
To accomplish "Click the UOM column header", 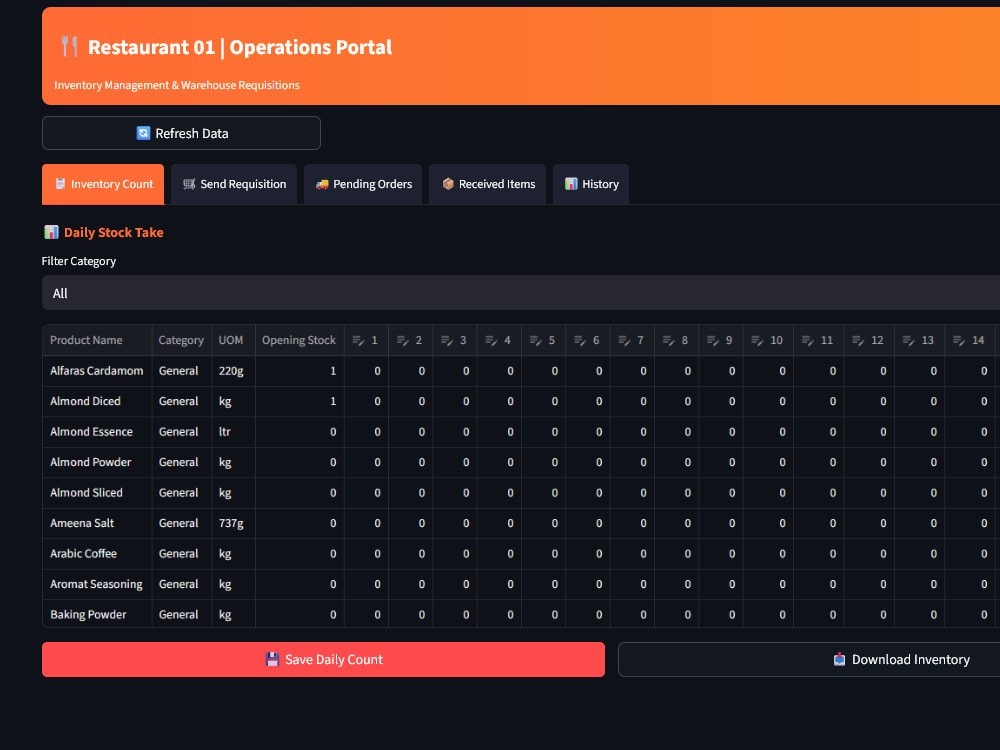I will (233, 341).
